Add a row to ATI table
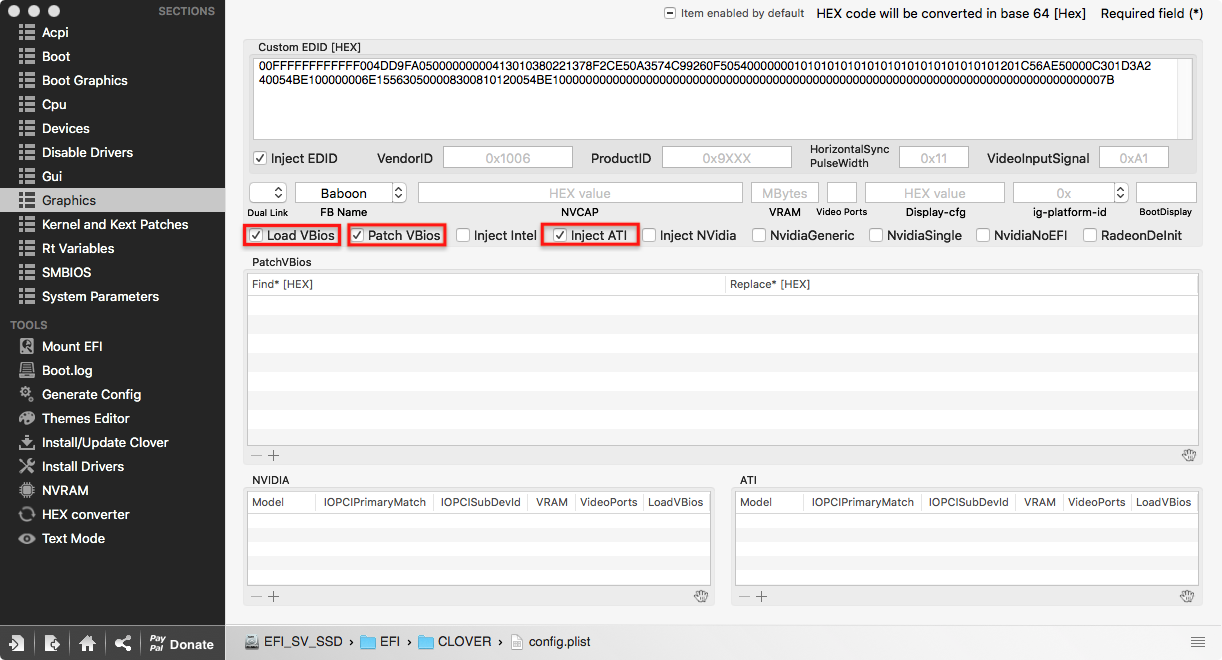 [x=761, y=596]
